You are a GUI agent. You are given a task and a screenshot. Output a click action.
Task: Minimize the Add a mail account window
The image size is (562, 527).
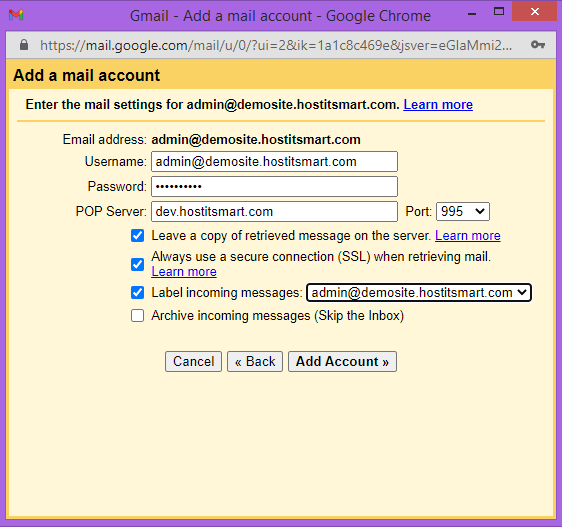pos(472,14)
